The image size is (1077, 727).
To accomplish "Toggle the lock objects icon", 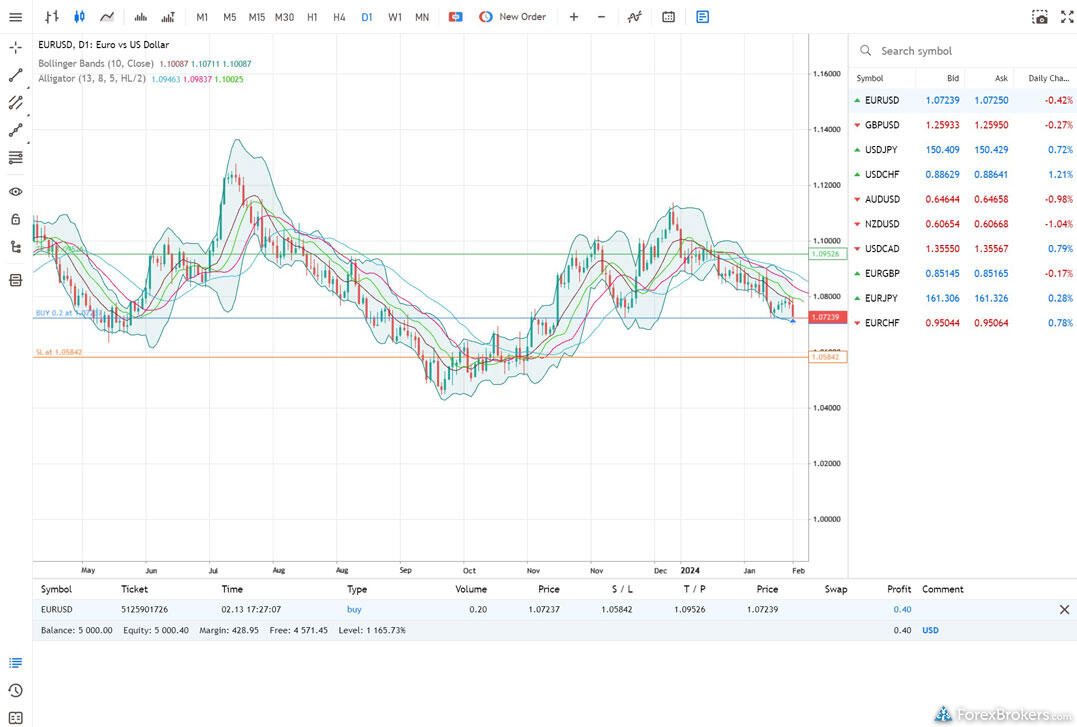I will coord(15,219).
